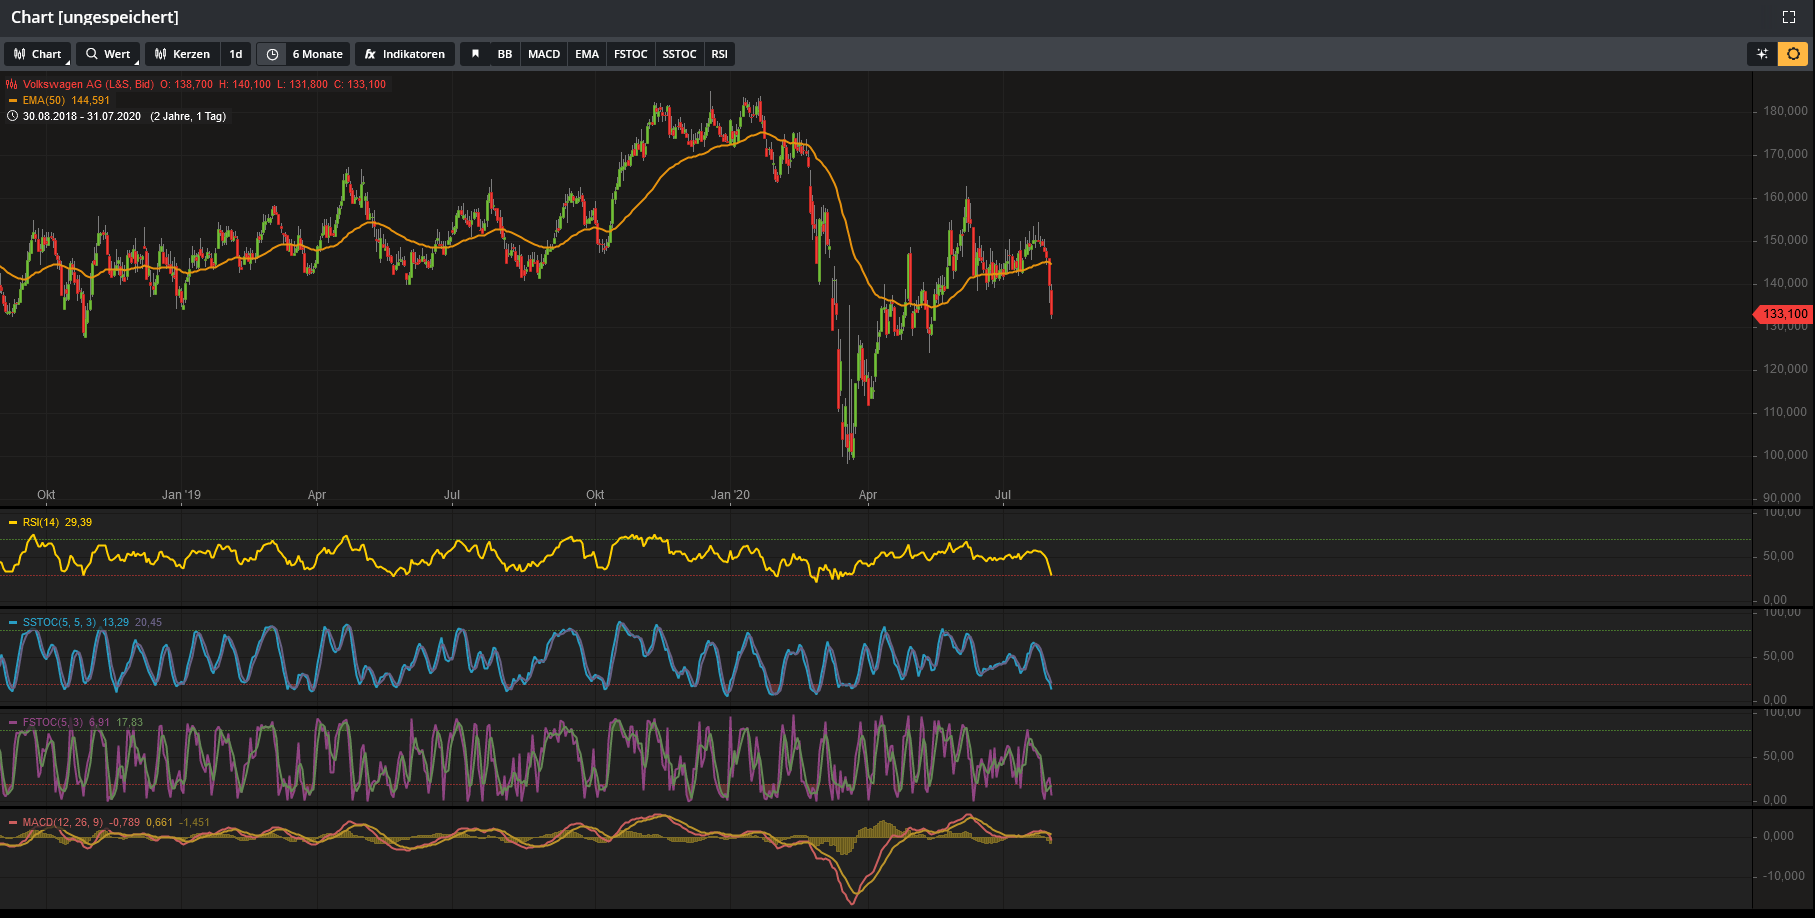Screen dimensions: 1815x918
Task: Click the orange EMA(50) legend color marker
Action: pyautogui.click(x=13, y=100)
